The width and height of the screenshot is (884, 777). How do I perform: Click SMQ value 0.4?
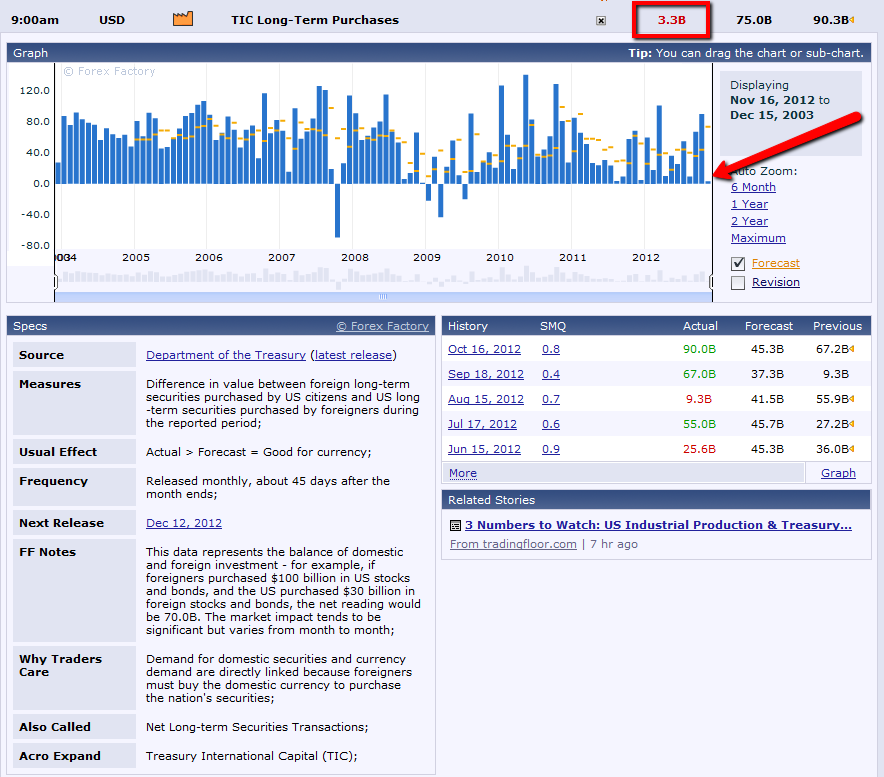pyautogui.click(x=551, y=374)
